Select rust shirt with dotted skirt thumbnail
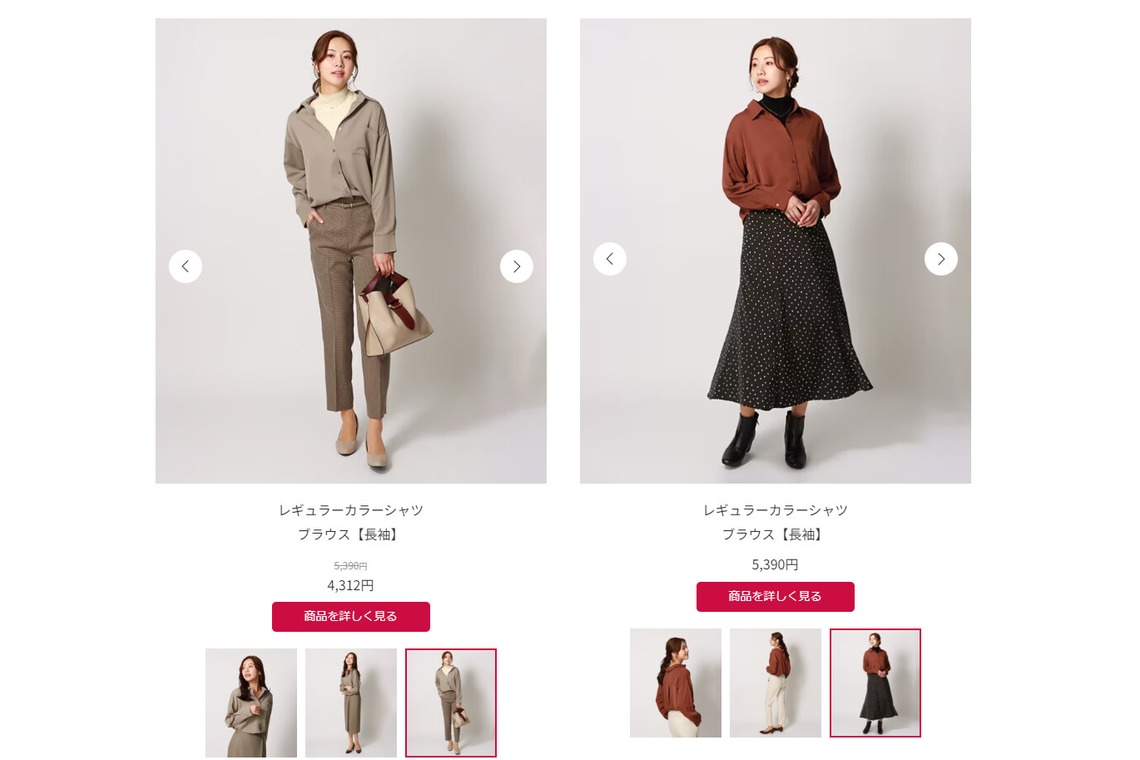The image size is (1140, 760). (875, 683)
